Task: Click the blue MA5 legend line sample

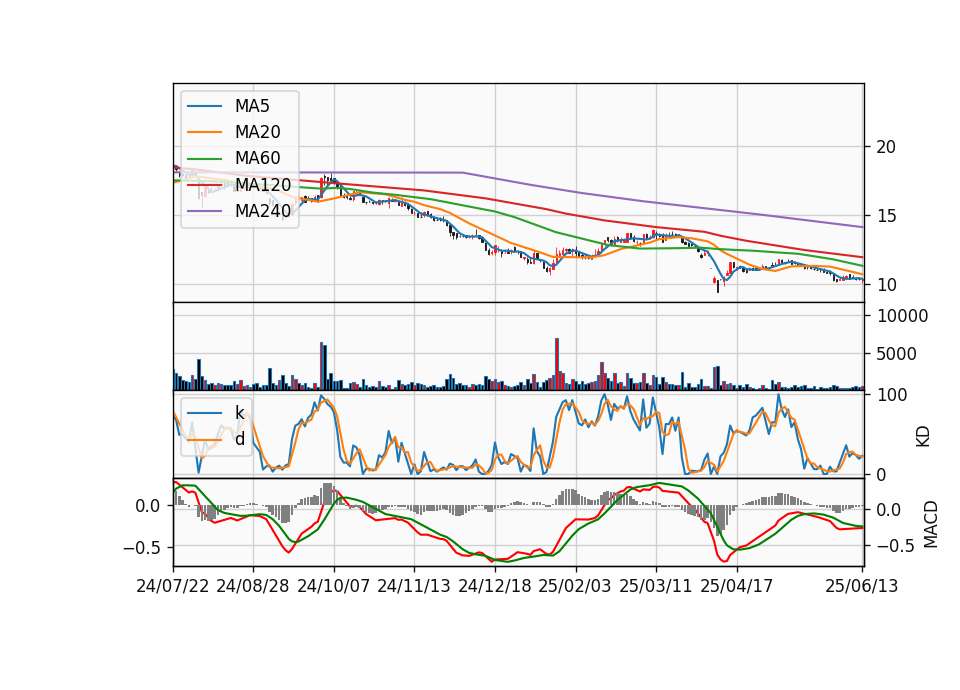Action: (204, 107)
